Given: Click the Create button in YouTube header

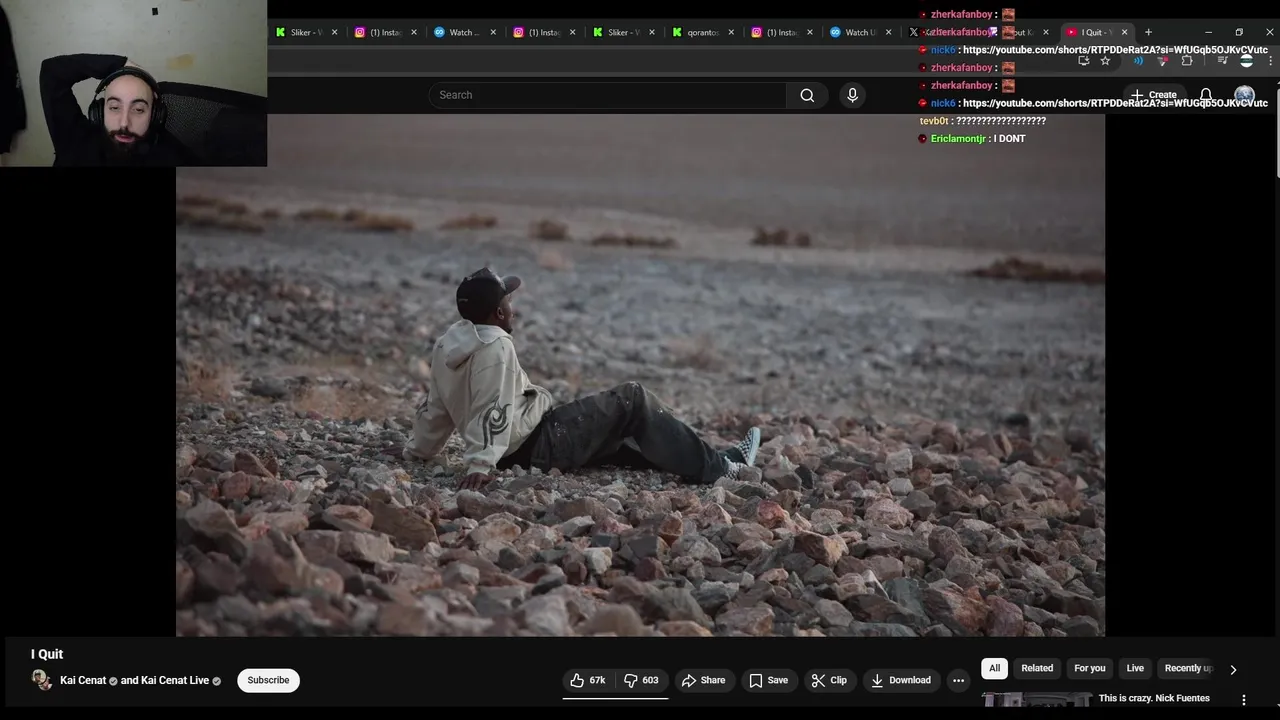Looking at the screenshot, I should tap(1153, 95).
